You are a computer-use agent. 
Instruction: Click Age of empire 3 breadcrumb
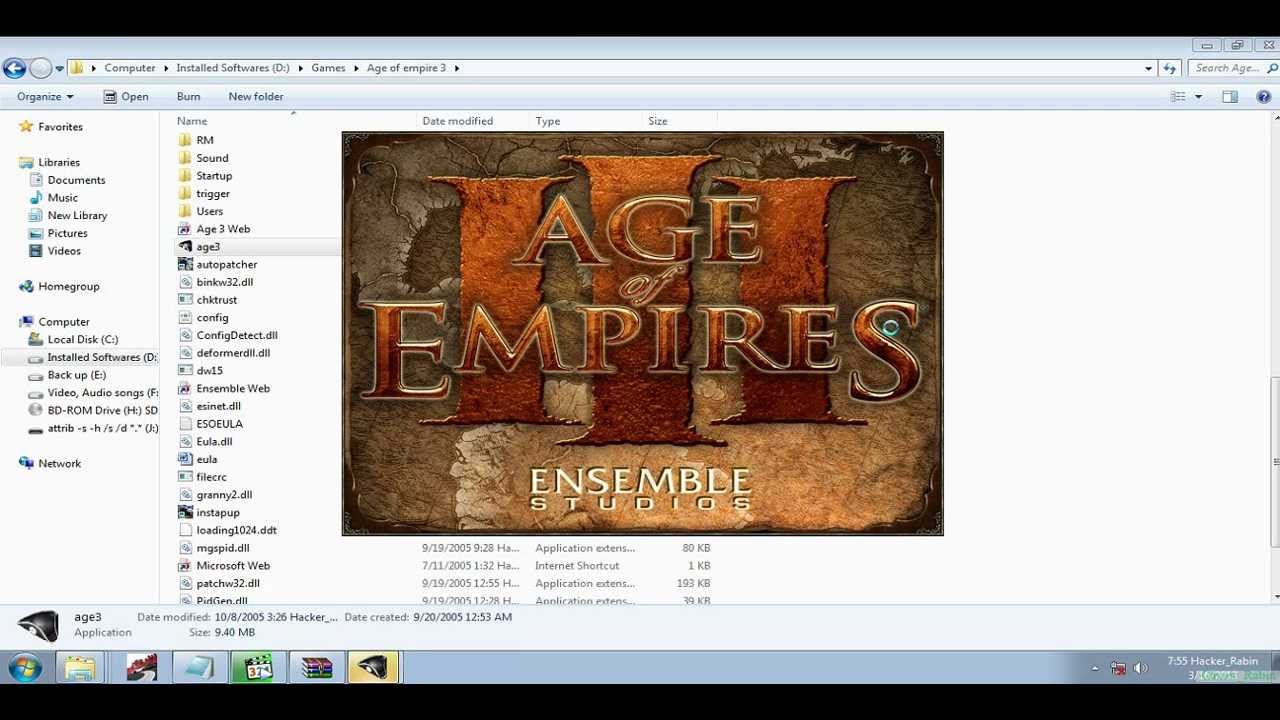[406, 68]
